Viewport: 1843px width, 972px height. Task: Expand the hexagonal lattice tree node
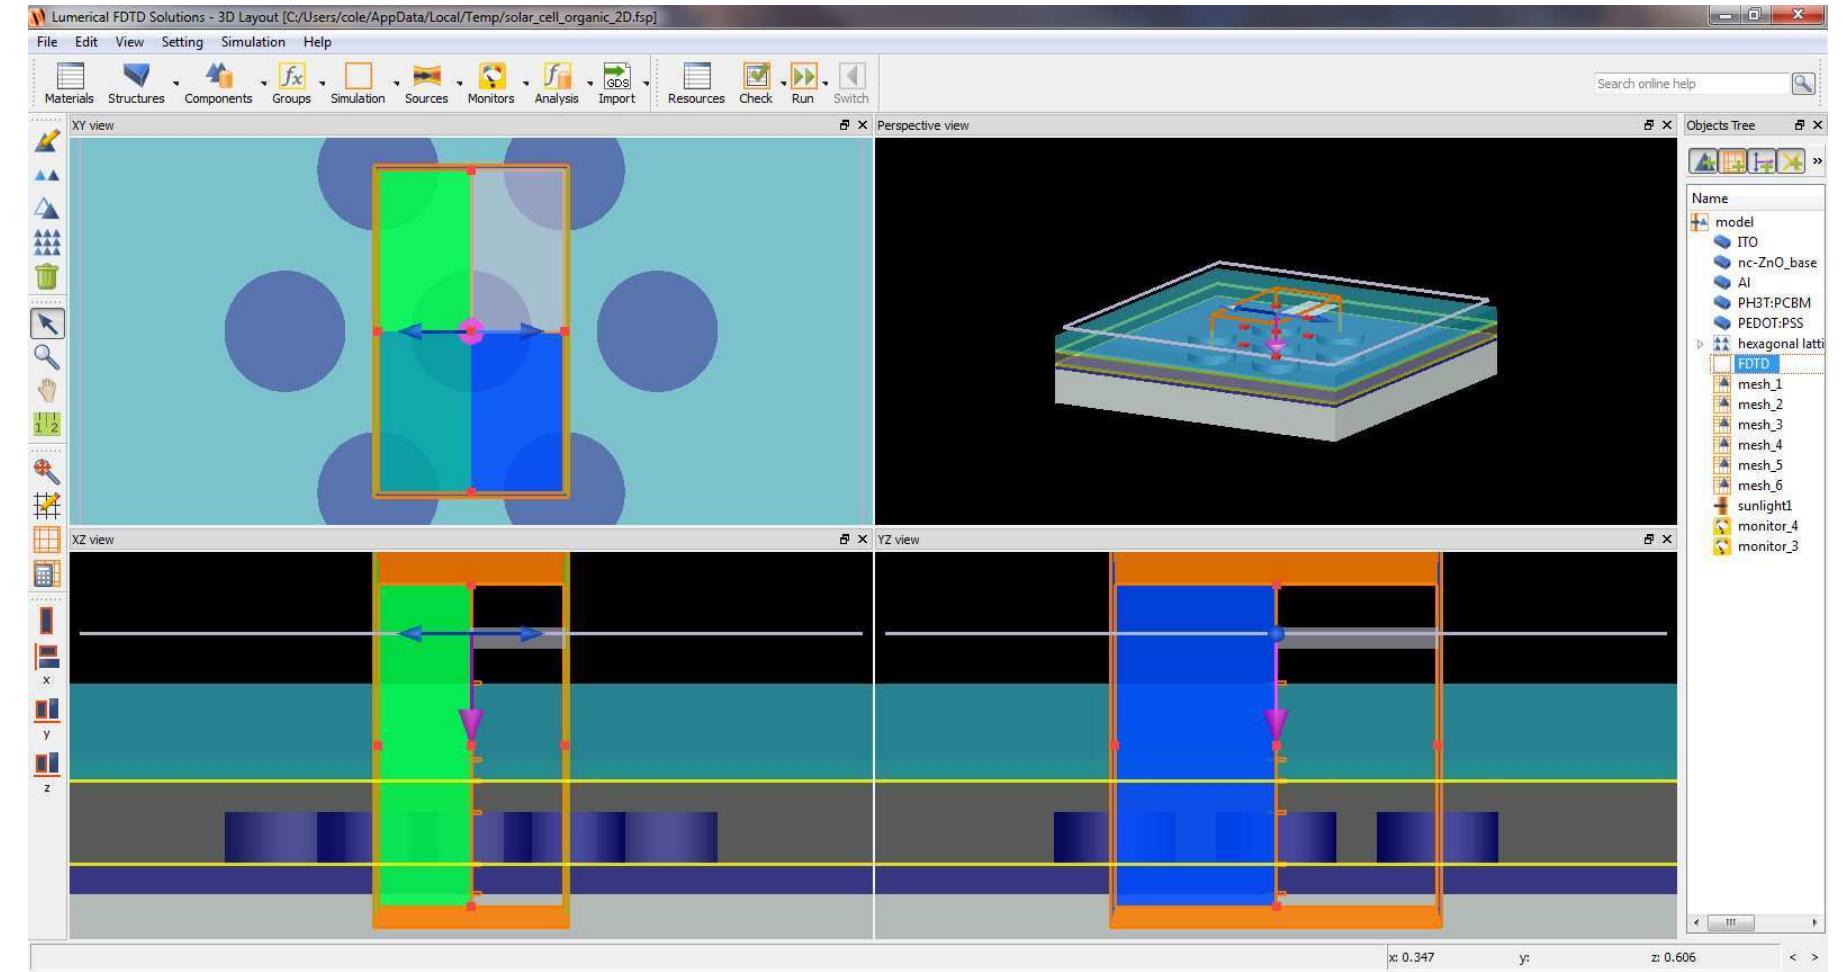(x=1700, y=344)
